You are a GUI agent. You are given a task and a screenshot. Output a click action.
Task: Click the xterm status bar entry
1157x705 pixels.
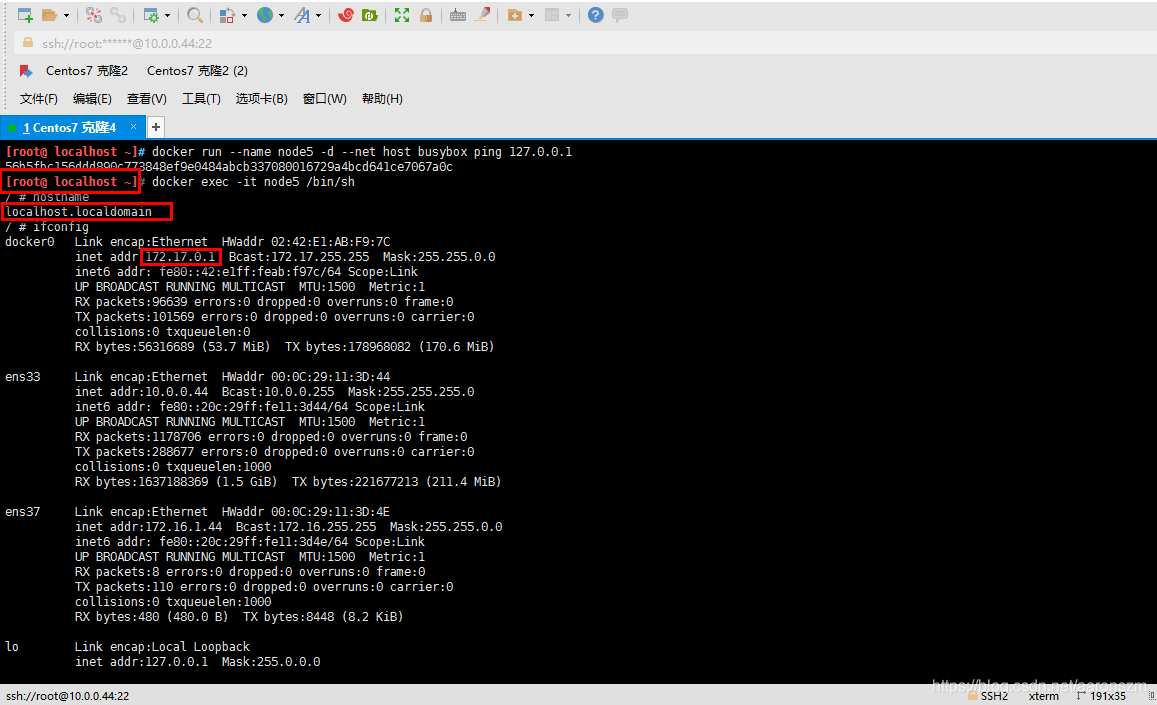[1043, 696]
